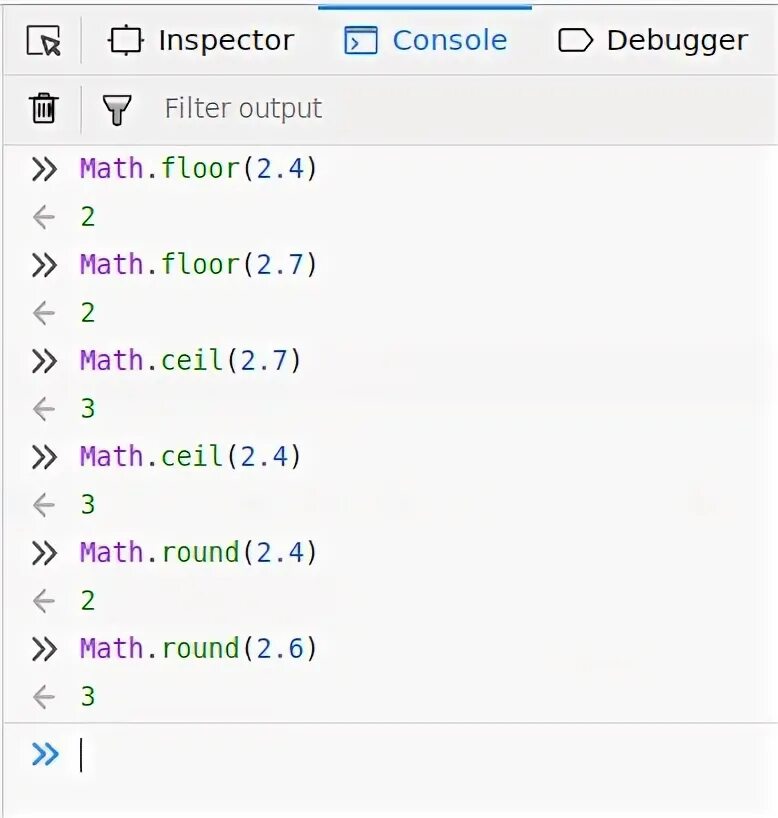The width and height of the screenshot is (778, 818).
Task: Click the Debugger tab icon
Action: point(576,41)
